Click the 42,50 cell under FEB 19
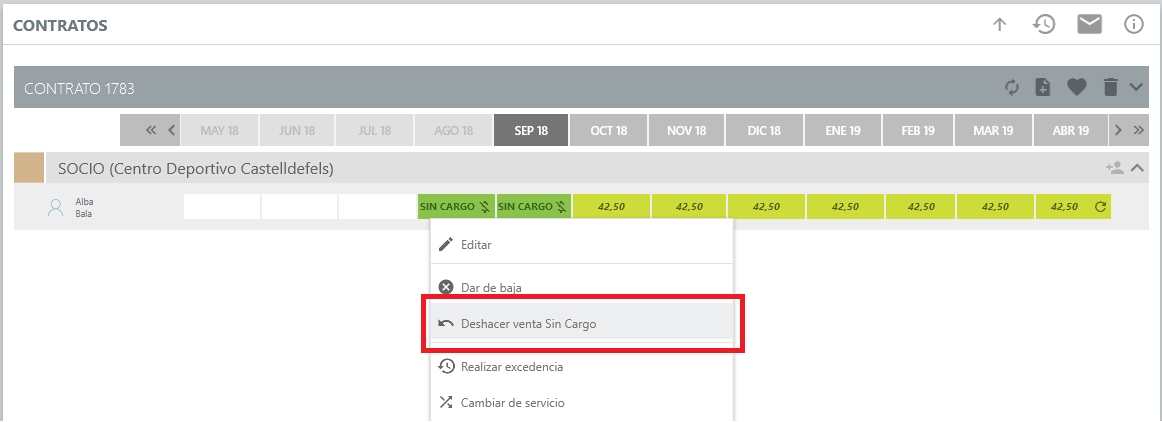 (x=920, y=207)
